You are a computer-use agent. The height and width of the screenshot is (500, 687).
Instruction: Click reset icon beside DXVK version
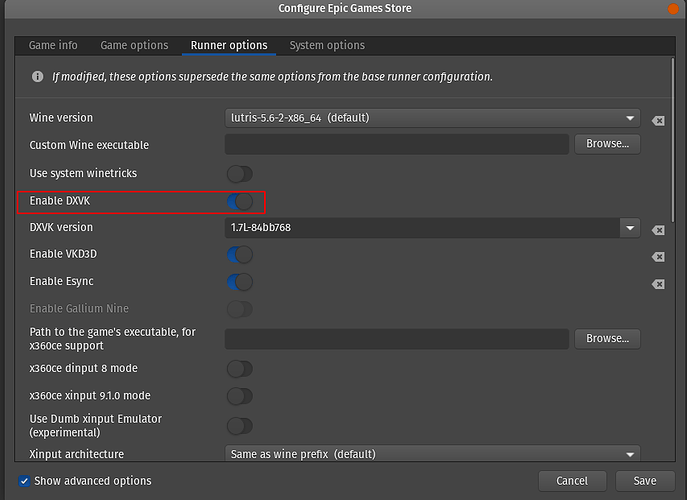point(658,229)
